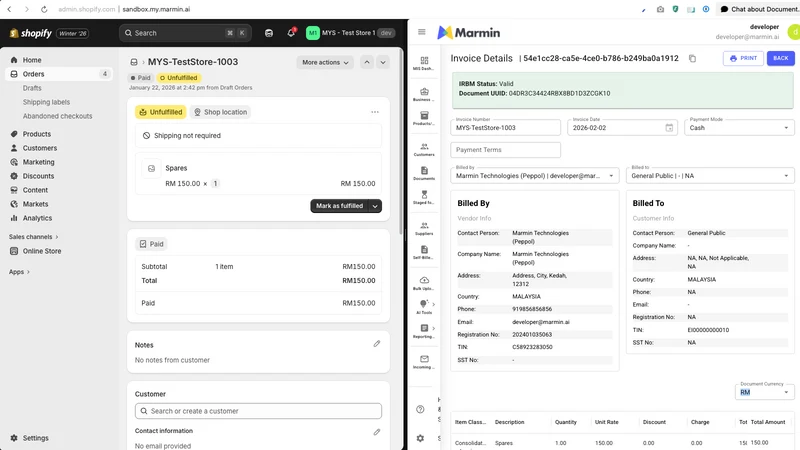Open Bulk Upload cloud icon in Marmin
800x450 pixels.
[424, 283]
